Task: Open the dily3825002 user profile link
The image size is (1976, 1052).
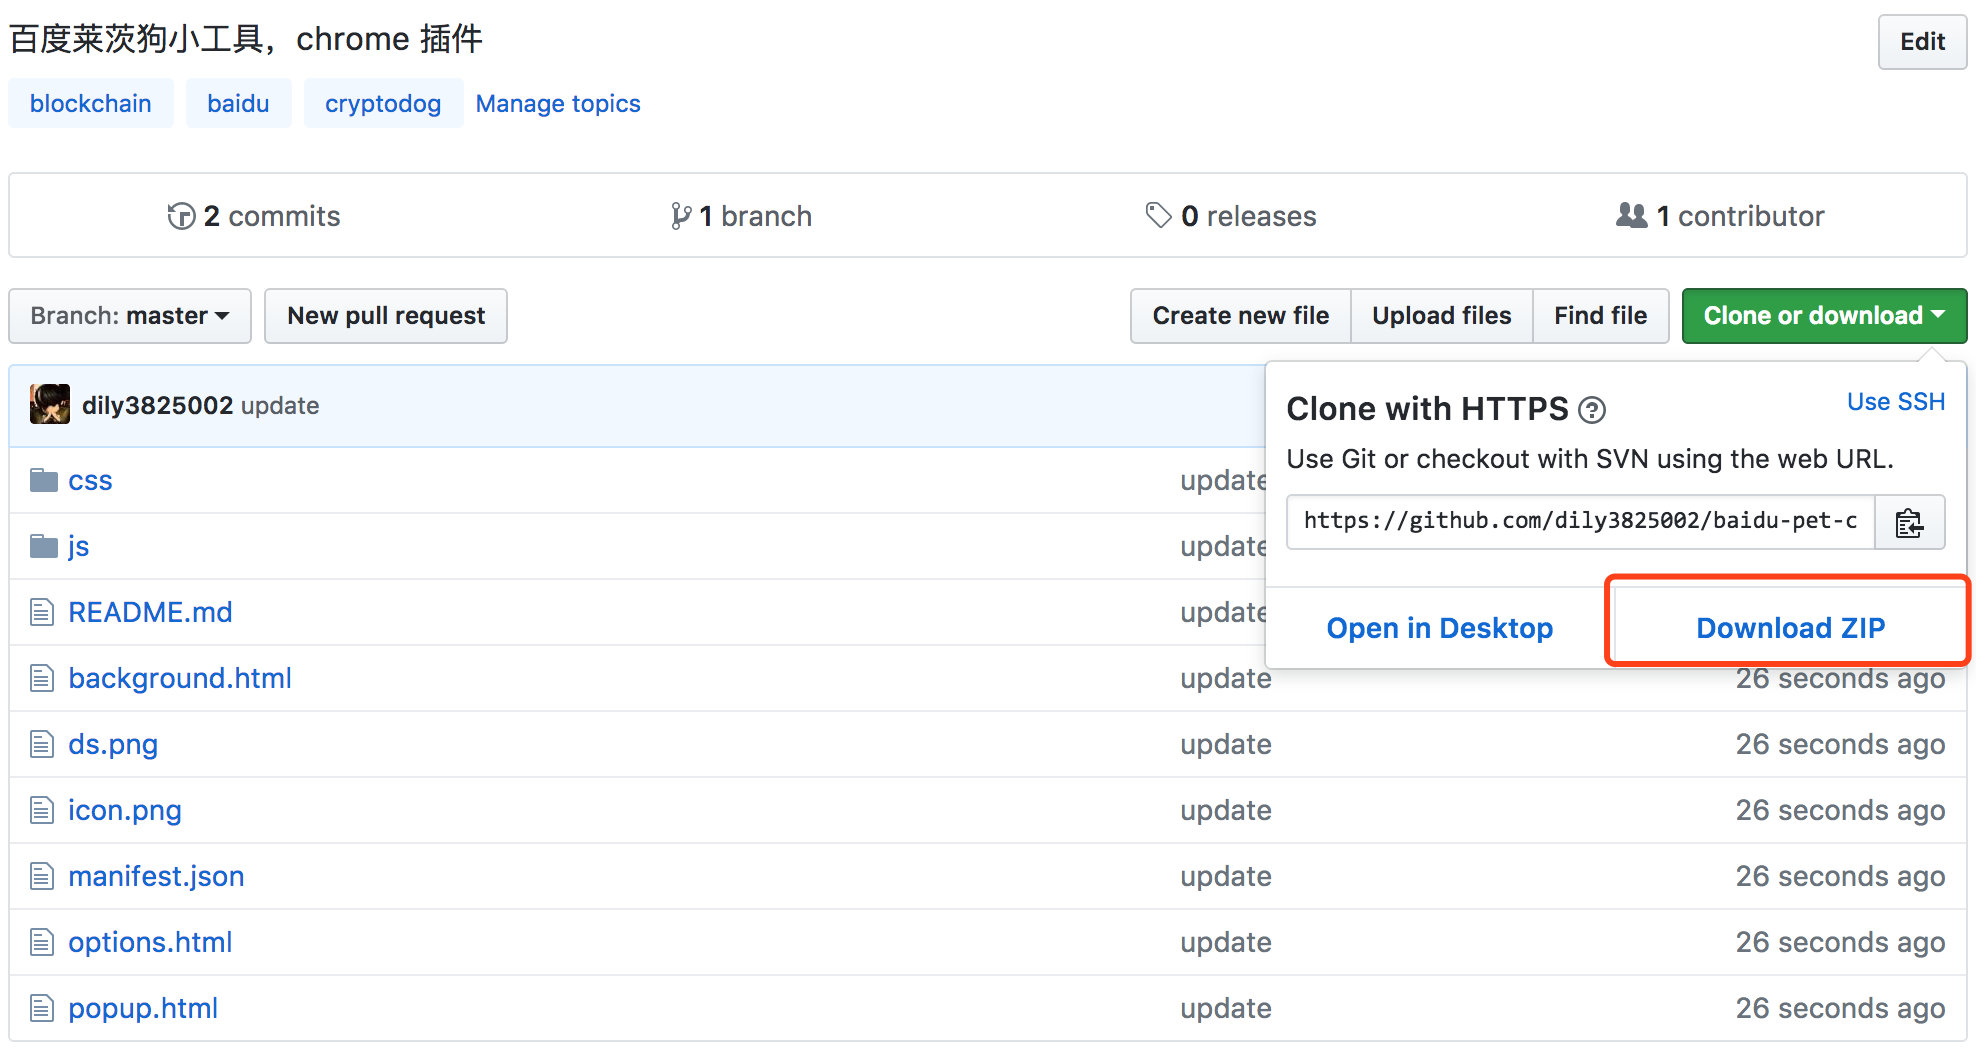Action: 157,405
